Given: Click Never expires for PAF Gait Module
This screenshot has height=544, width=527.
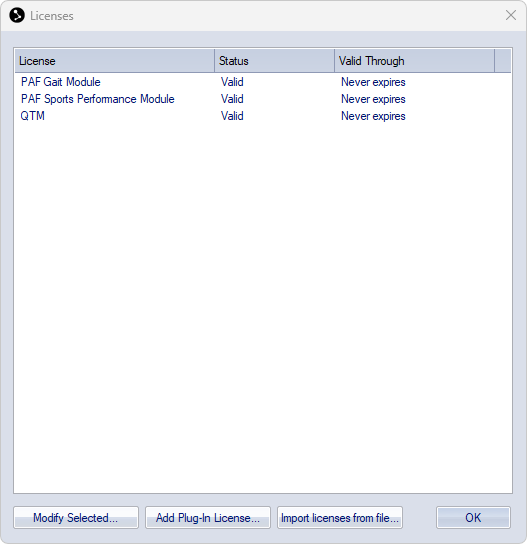Looking at the screenshot, I should click(373, 82).
